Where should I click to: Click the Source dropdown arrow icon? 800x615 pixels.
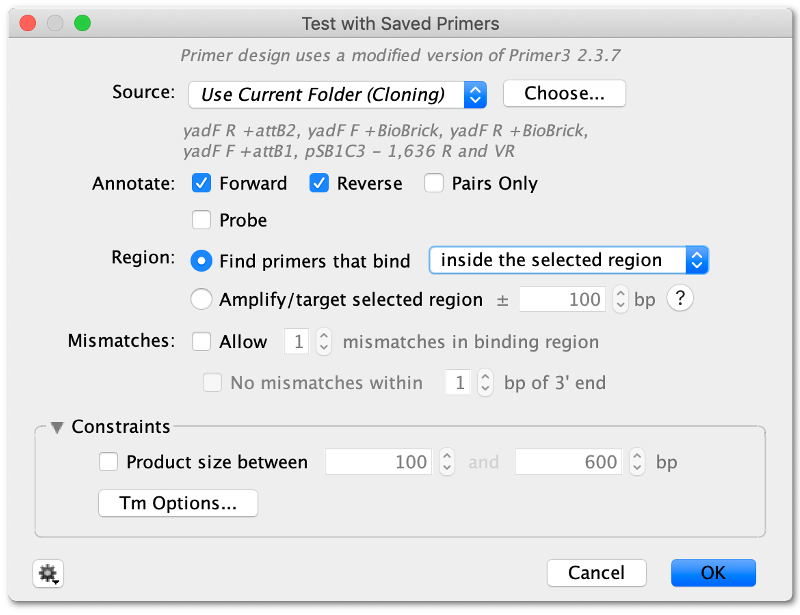pos(475,94)
